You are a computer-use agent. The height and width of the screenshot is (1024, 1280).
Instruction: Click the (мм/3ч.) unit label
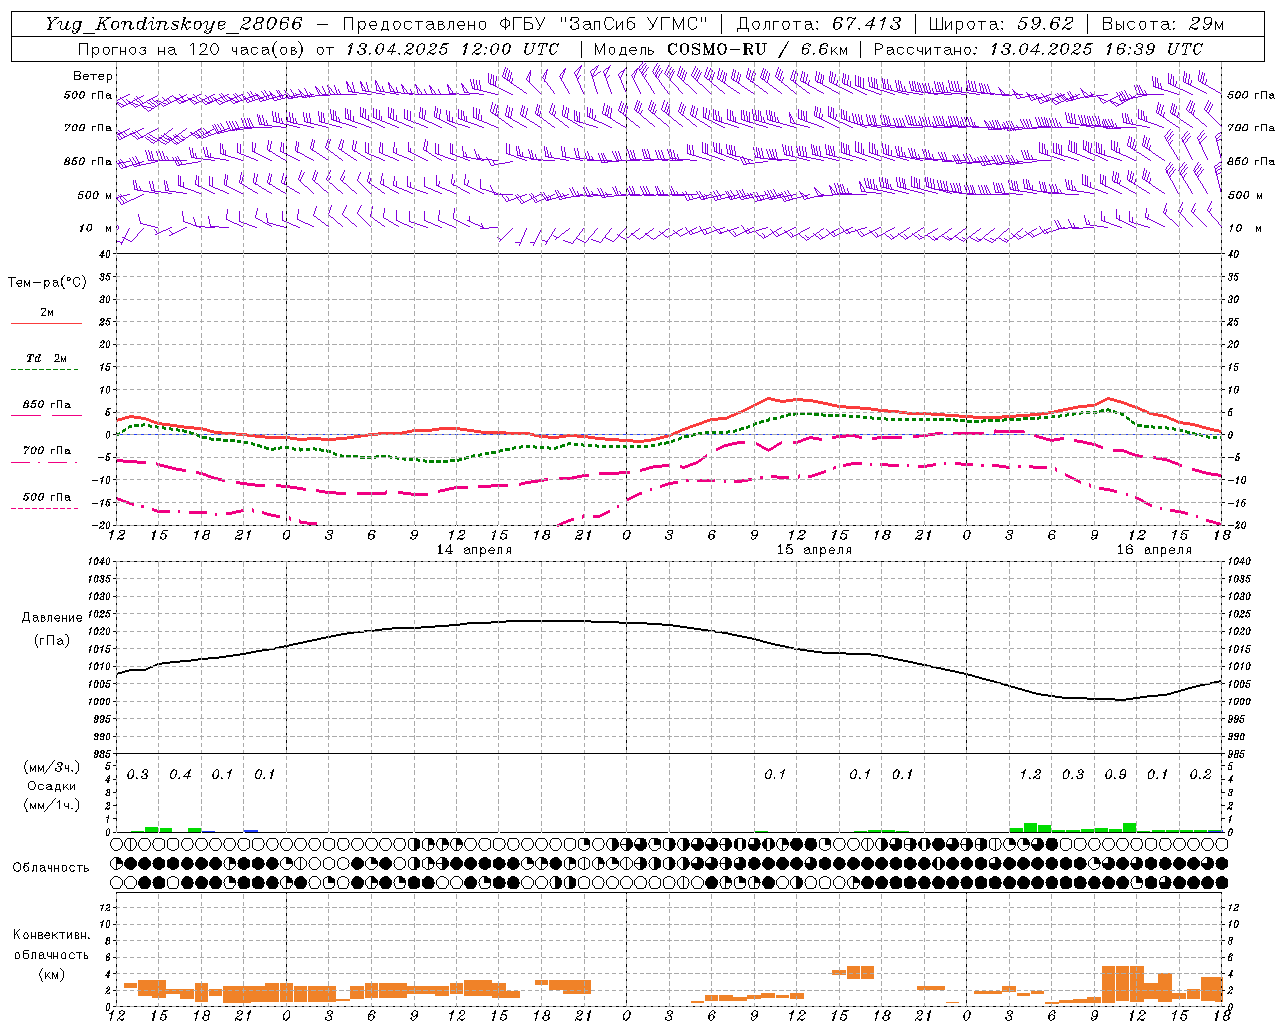pyautogui.click(x=52, y=767)
